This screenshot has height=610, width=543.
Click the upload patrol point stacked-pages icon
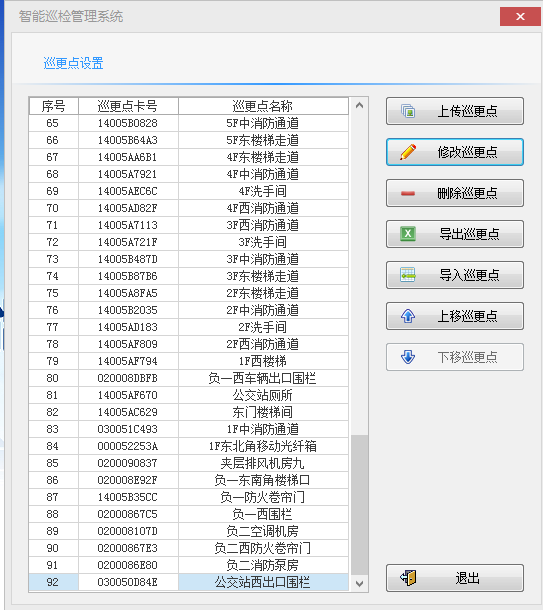tap(408, 111)
